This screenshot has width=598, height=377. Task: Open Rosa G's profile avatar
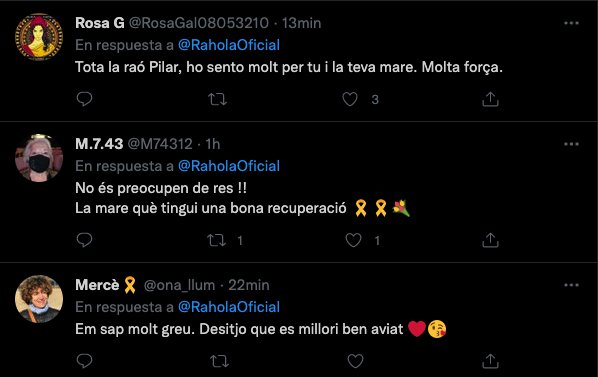[39, 37]
